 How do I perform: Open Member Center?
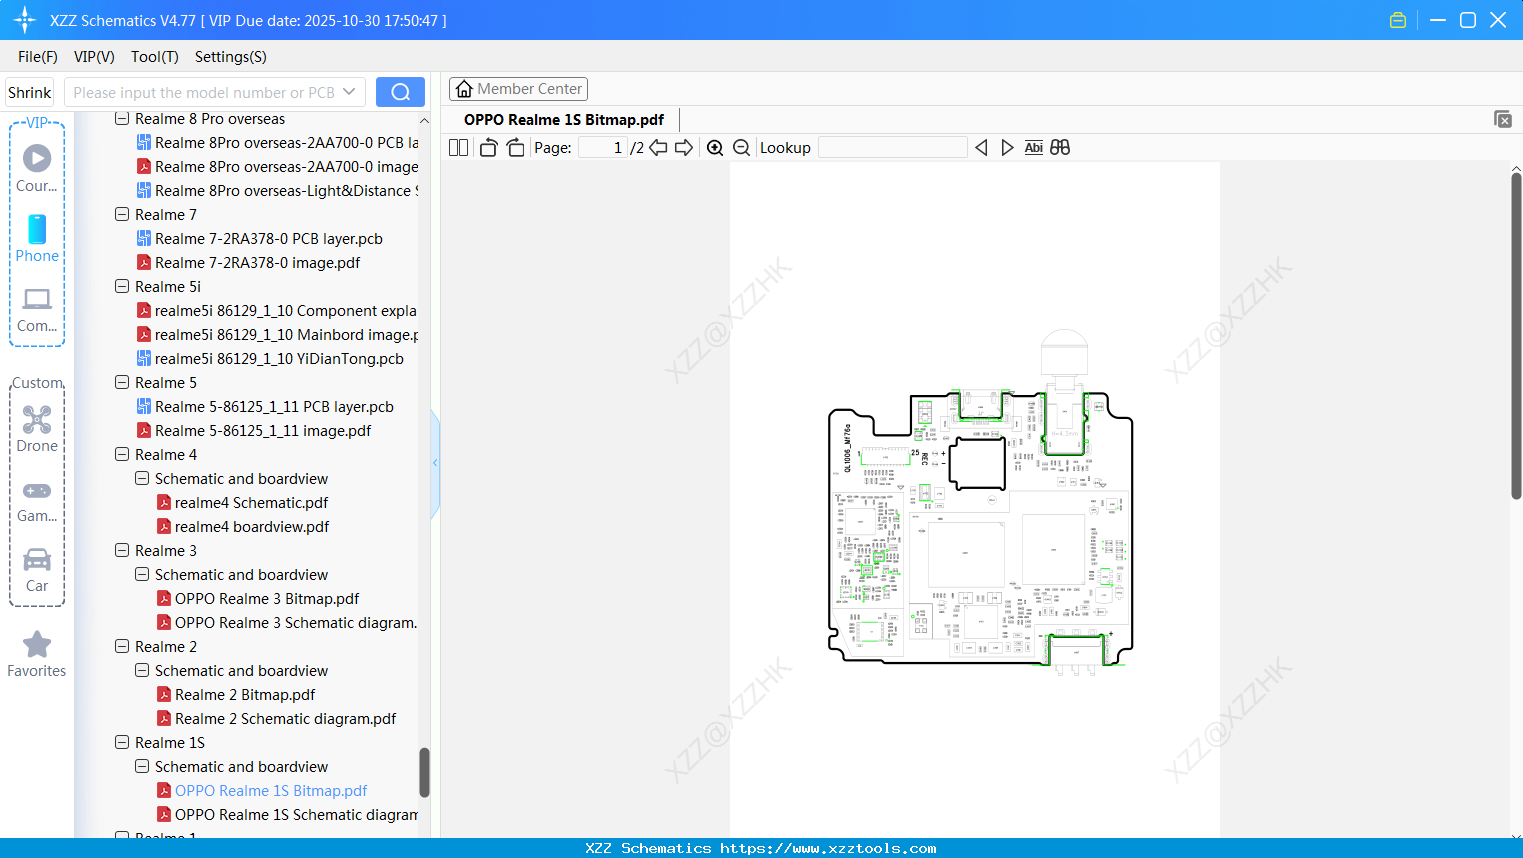point(518,89)
